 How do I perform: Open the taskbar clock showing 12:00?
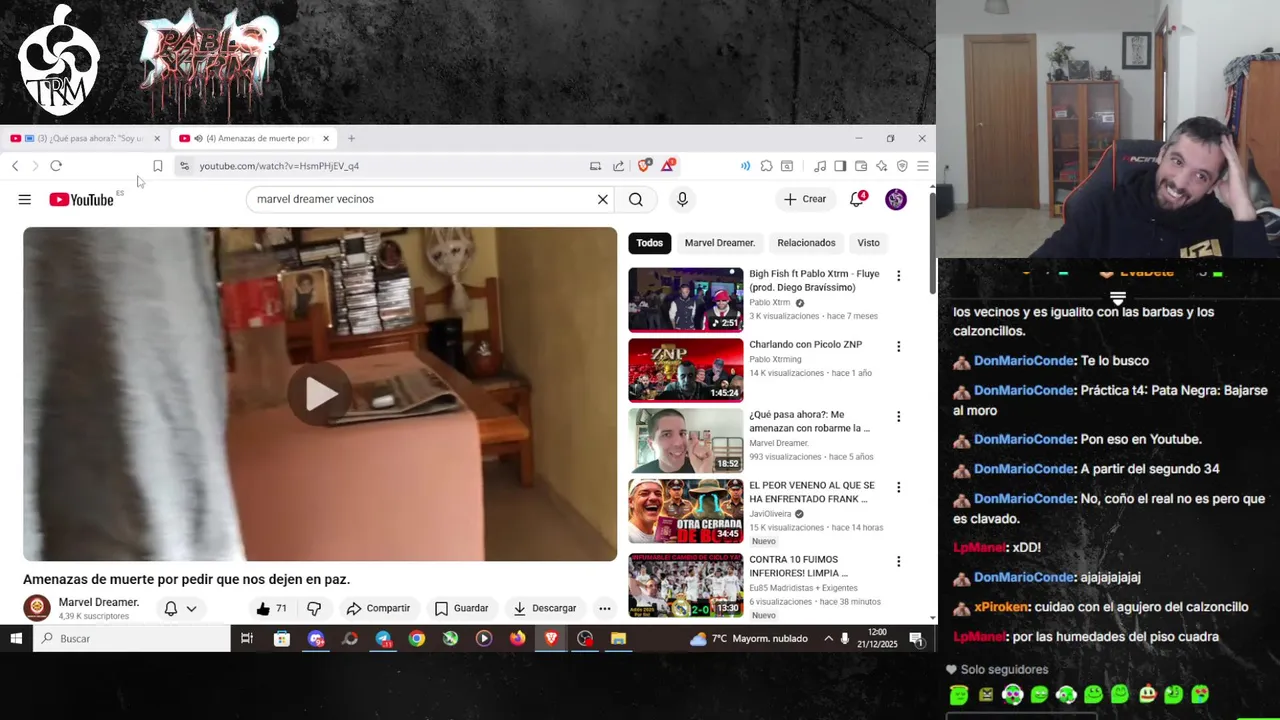(x=877, y=638)
